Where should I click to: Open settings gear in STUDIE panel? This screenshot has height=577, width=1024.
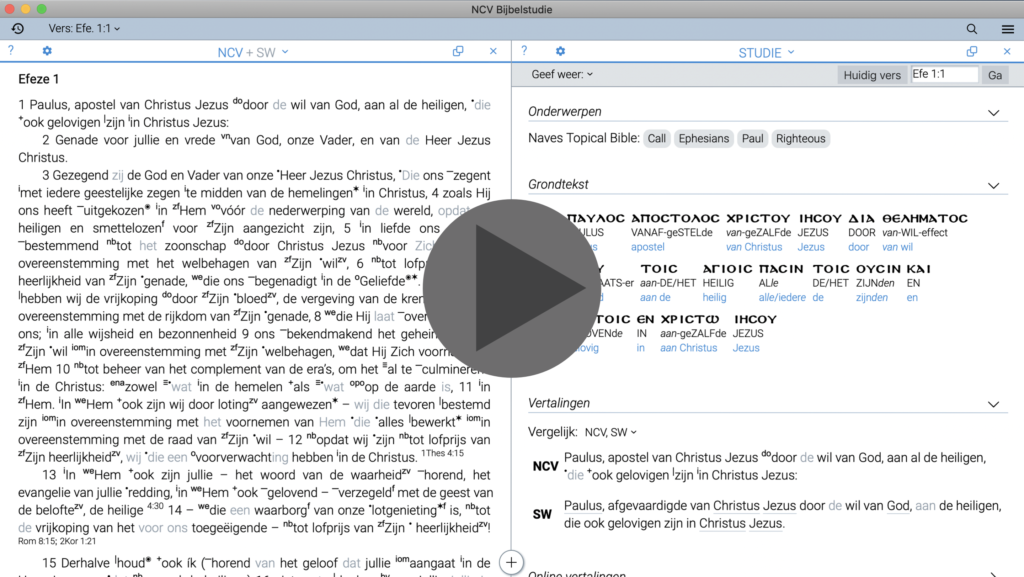(560, 50)
